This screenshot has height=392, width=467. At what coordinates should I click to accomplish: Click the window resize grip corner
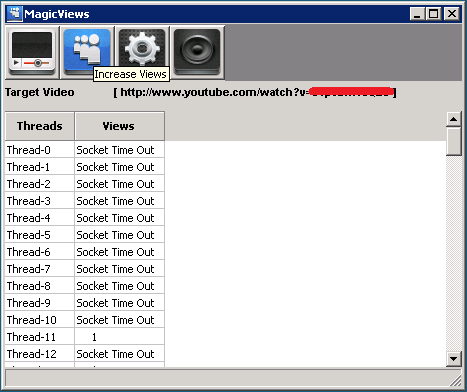click(x=455, y=380)
